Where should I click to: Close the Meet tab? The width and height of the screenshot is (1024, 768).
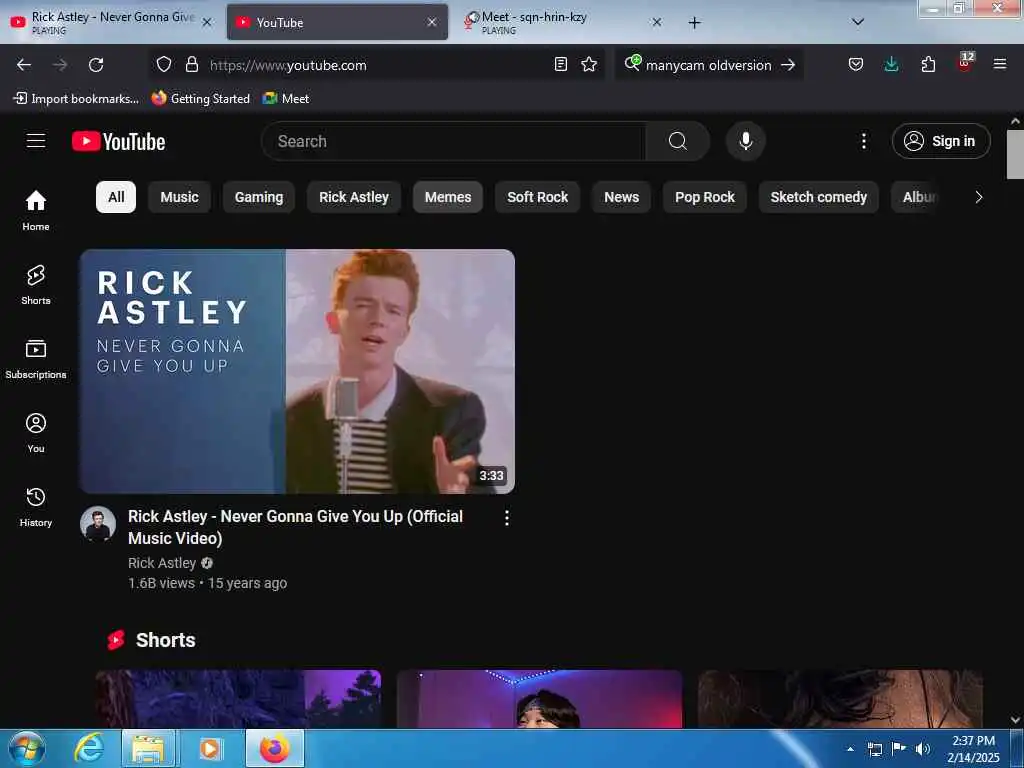pos(657,22)
